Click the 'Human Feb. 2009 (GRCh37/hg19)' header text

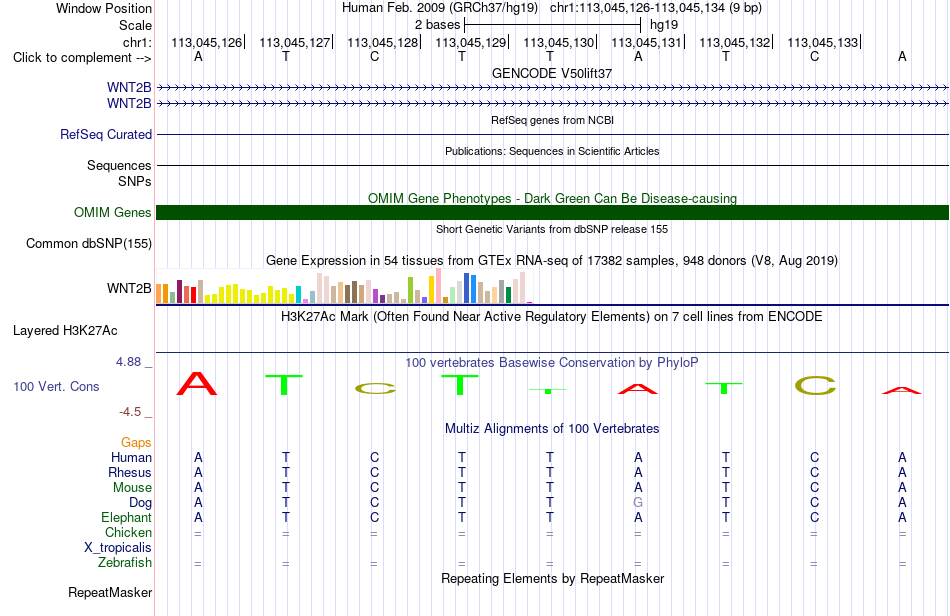point(440,8)
